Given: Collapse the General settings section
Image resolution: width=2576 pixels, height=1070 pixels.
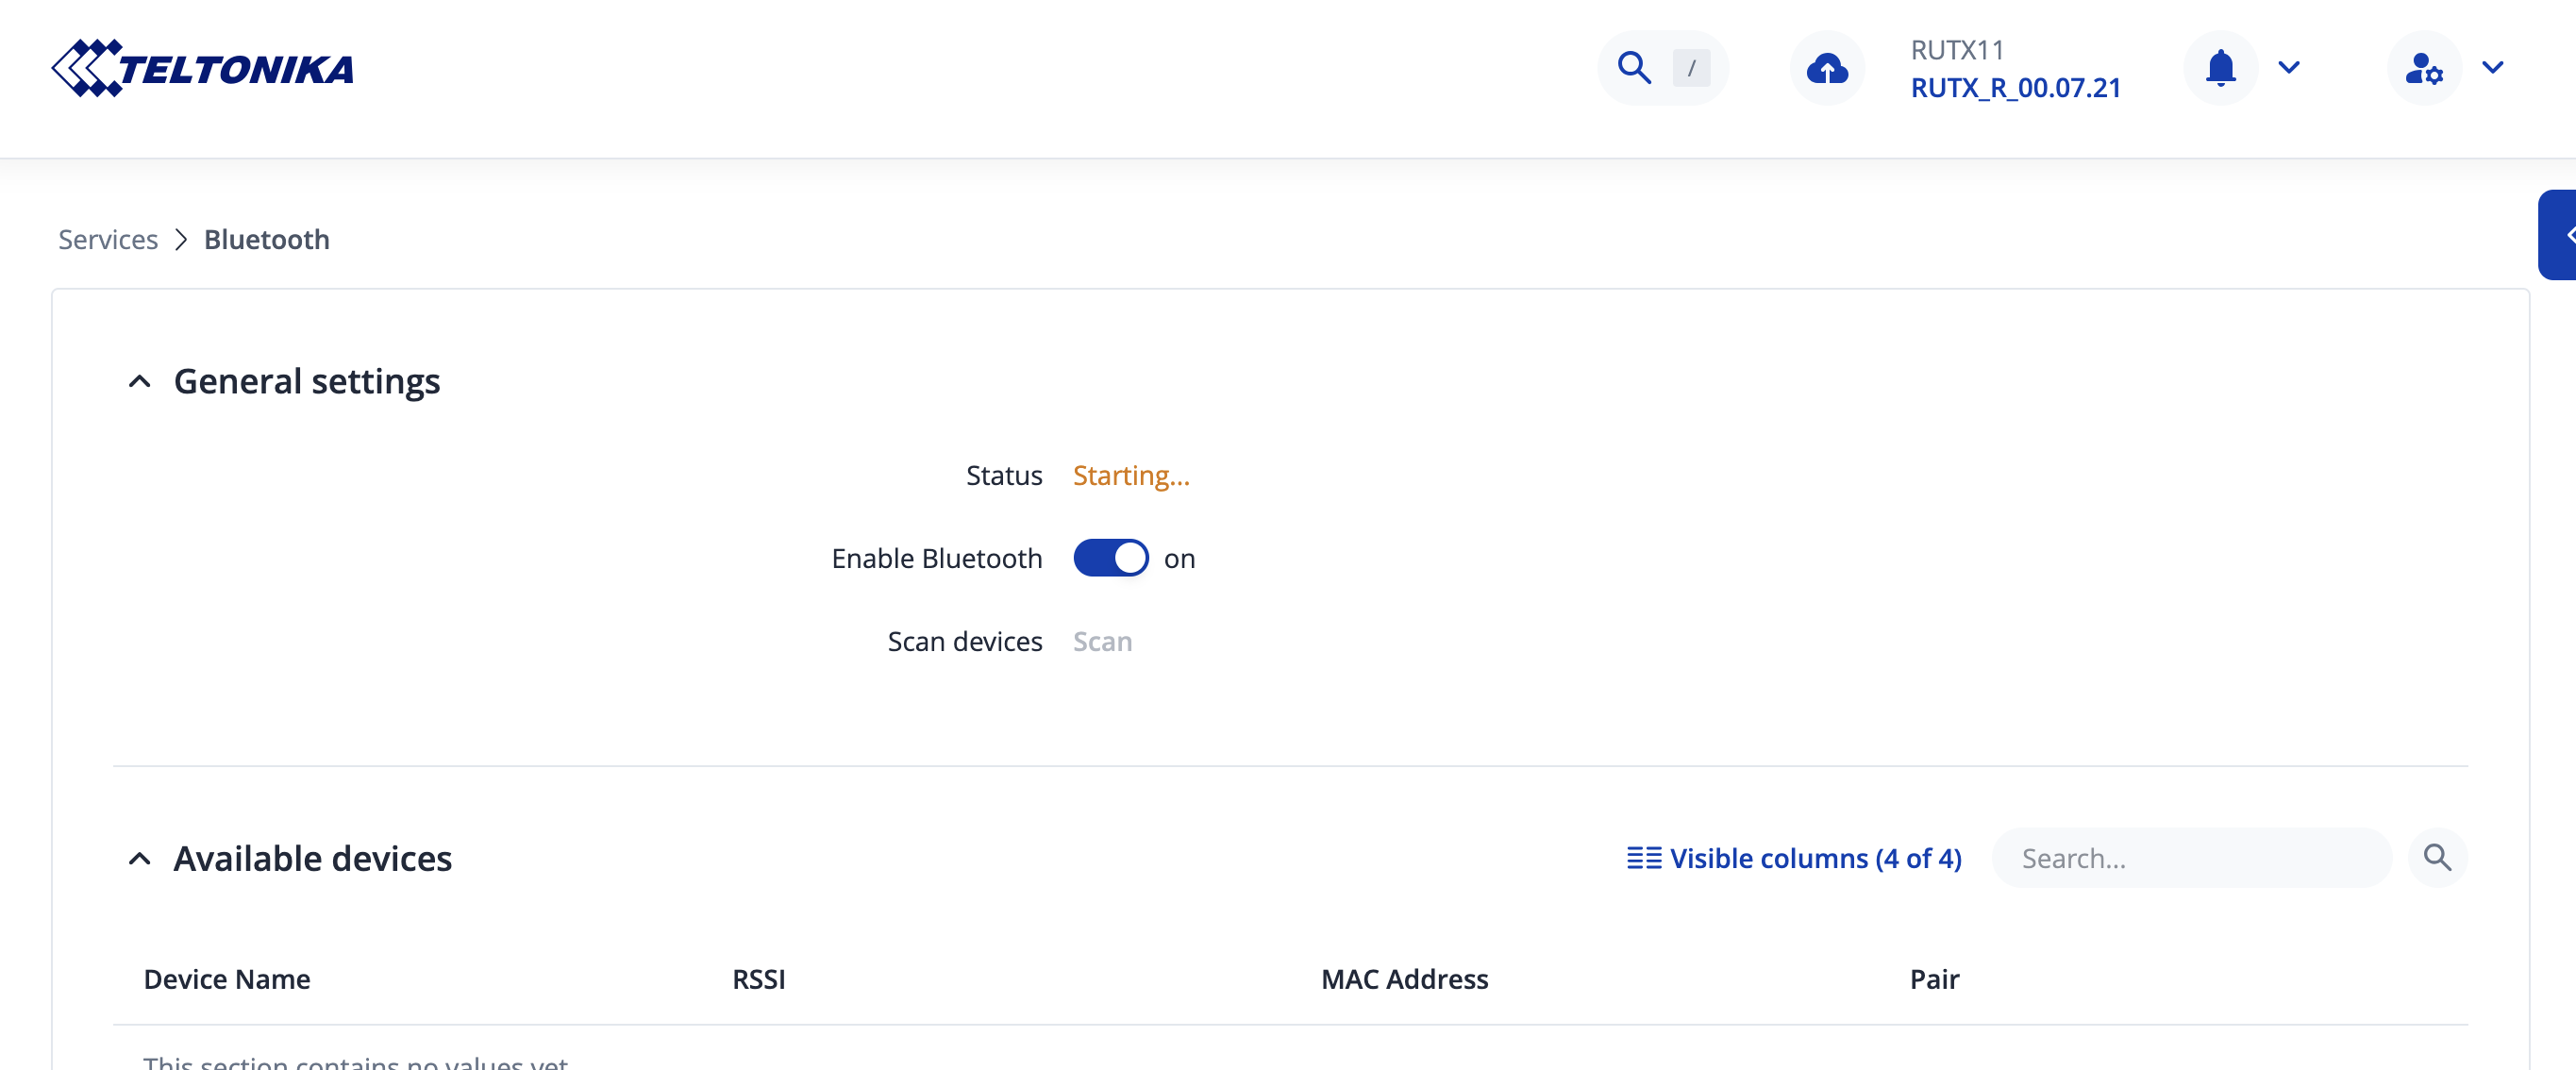Looking at the screenshot, I should point(140,381).
